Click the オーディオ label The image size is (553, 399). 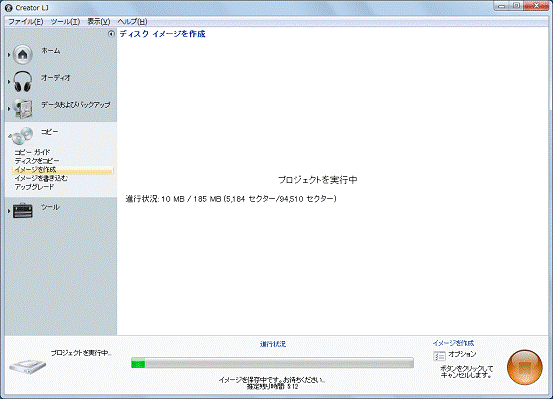56,78
